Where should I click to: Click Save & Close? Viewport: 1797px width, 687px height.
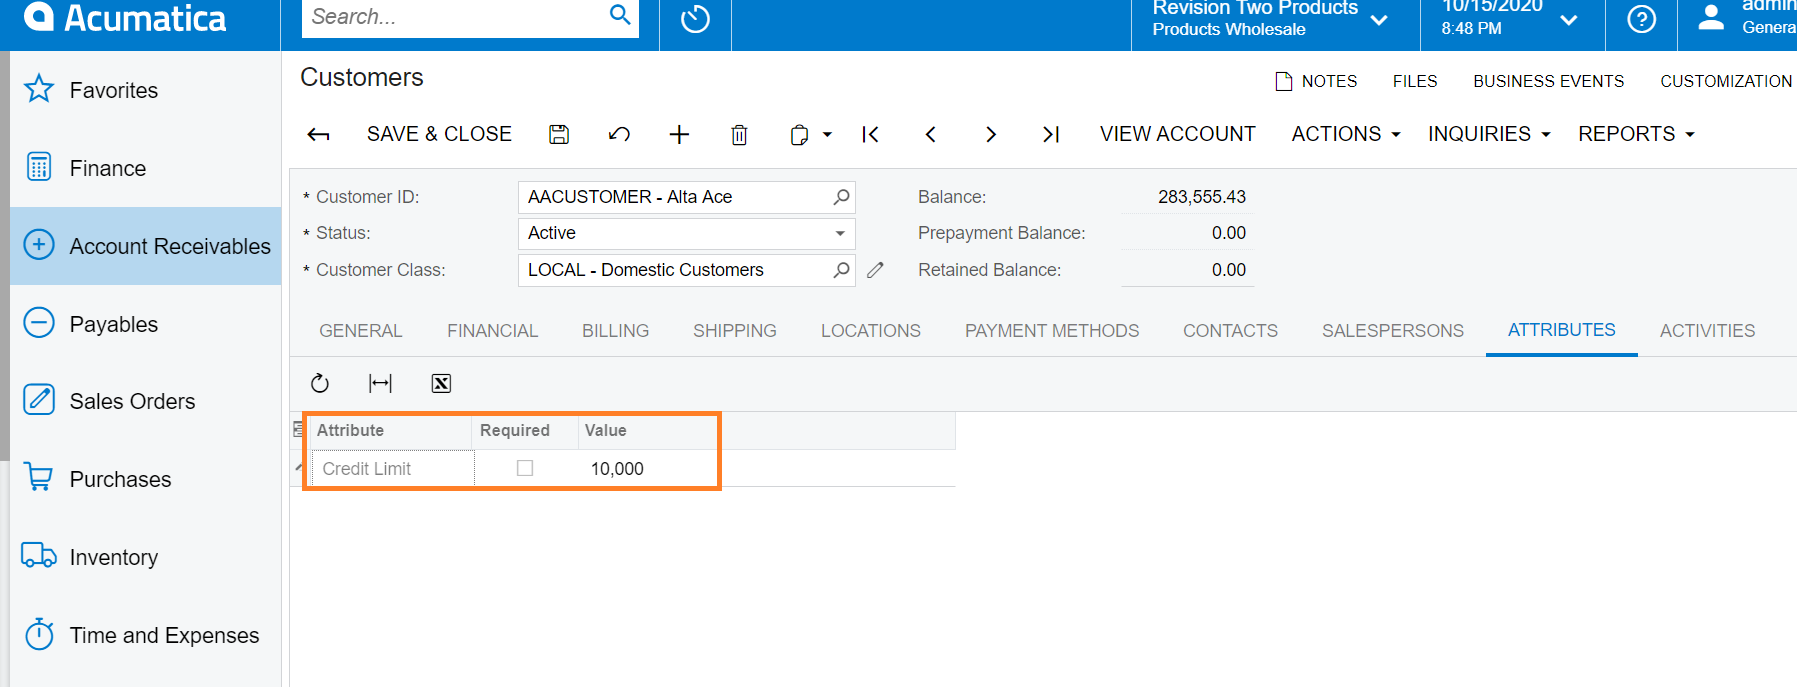pos(439,134)
